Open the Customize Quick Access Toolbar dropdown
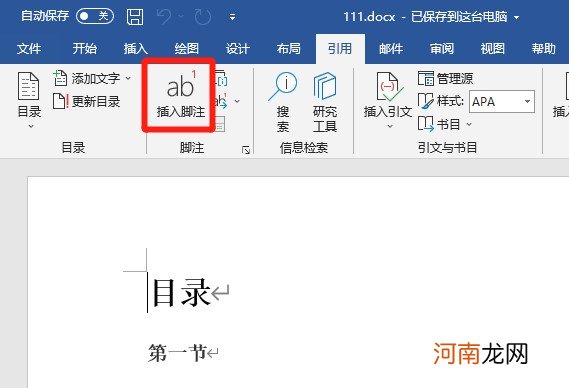This screenshot has height=388, width=569. point(232,17)
